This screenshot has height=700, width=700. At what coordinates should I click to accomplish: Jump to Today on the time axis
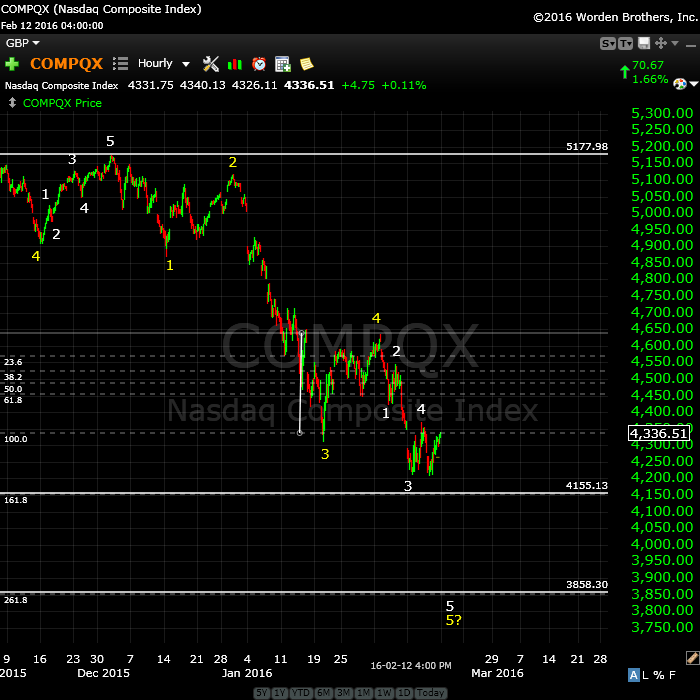pyautogui.click(x=430, y=692)
